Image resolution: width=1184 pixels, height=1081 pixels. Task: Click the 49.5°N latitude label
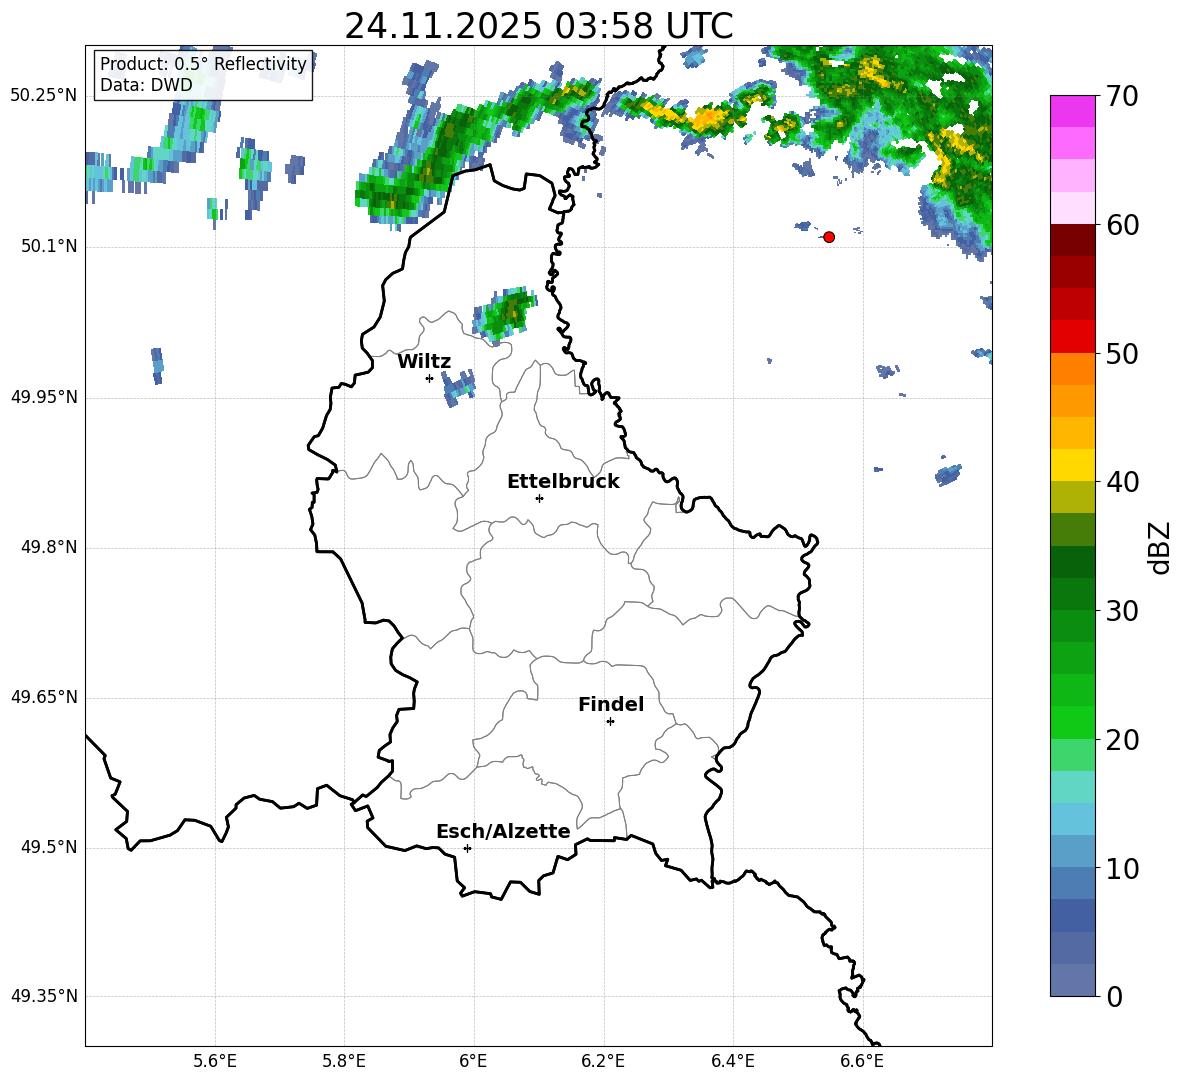[x=50, y=847]
